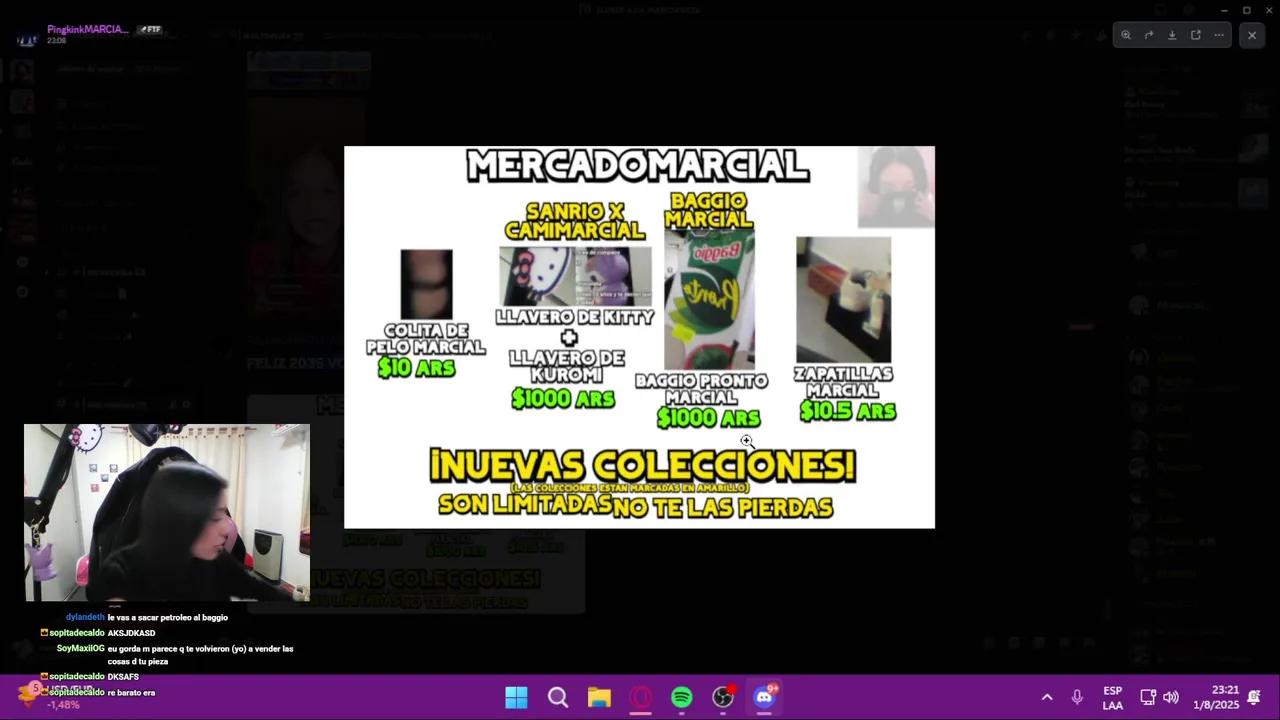The image size is (1280, 720).
Task: Open network settings from the tray icon
Action: (1148, 697)
